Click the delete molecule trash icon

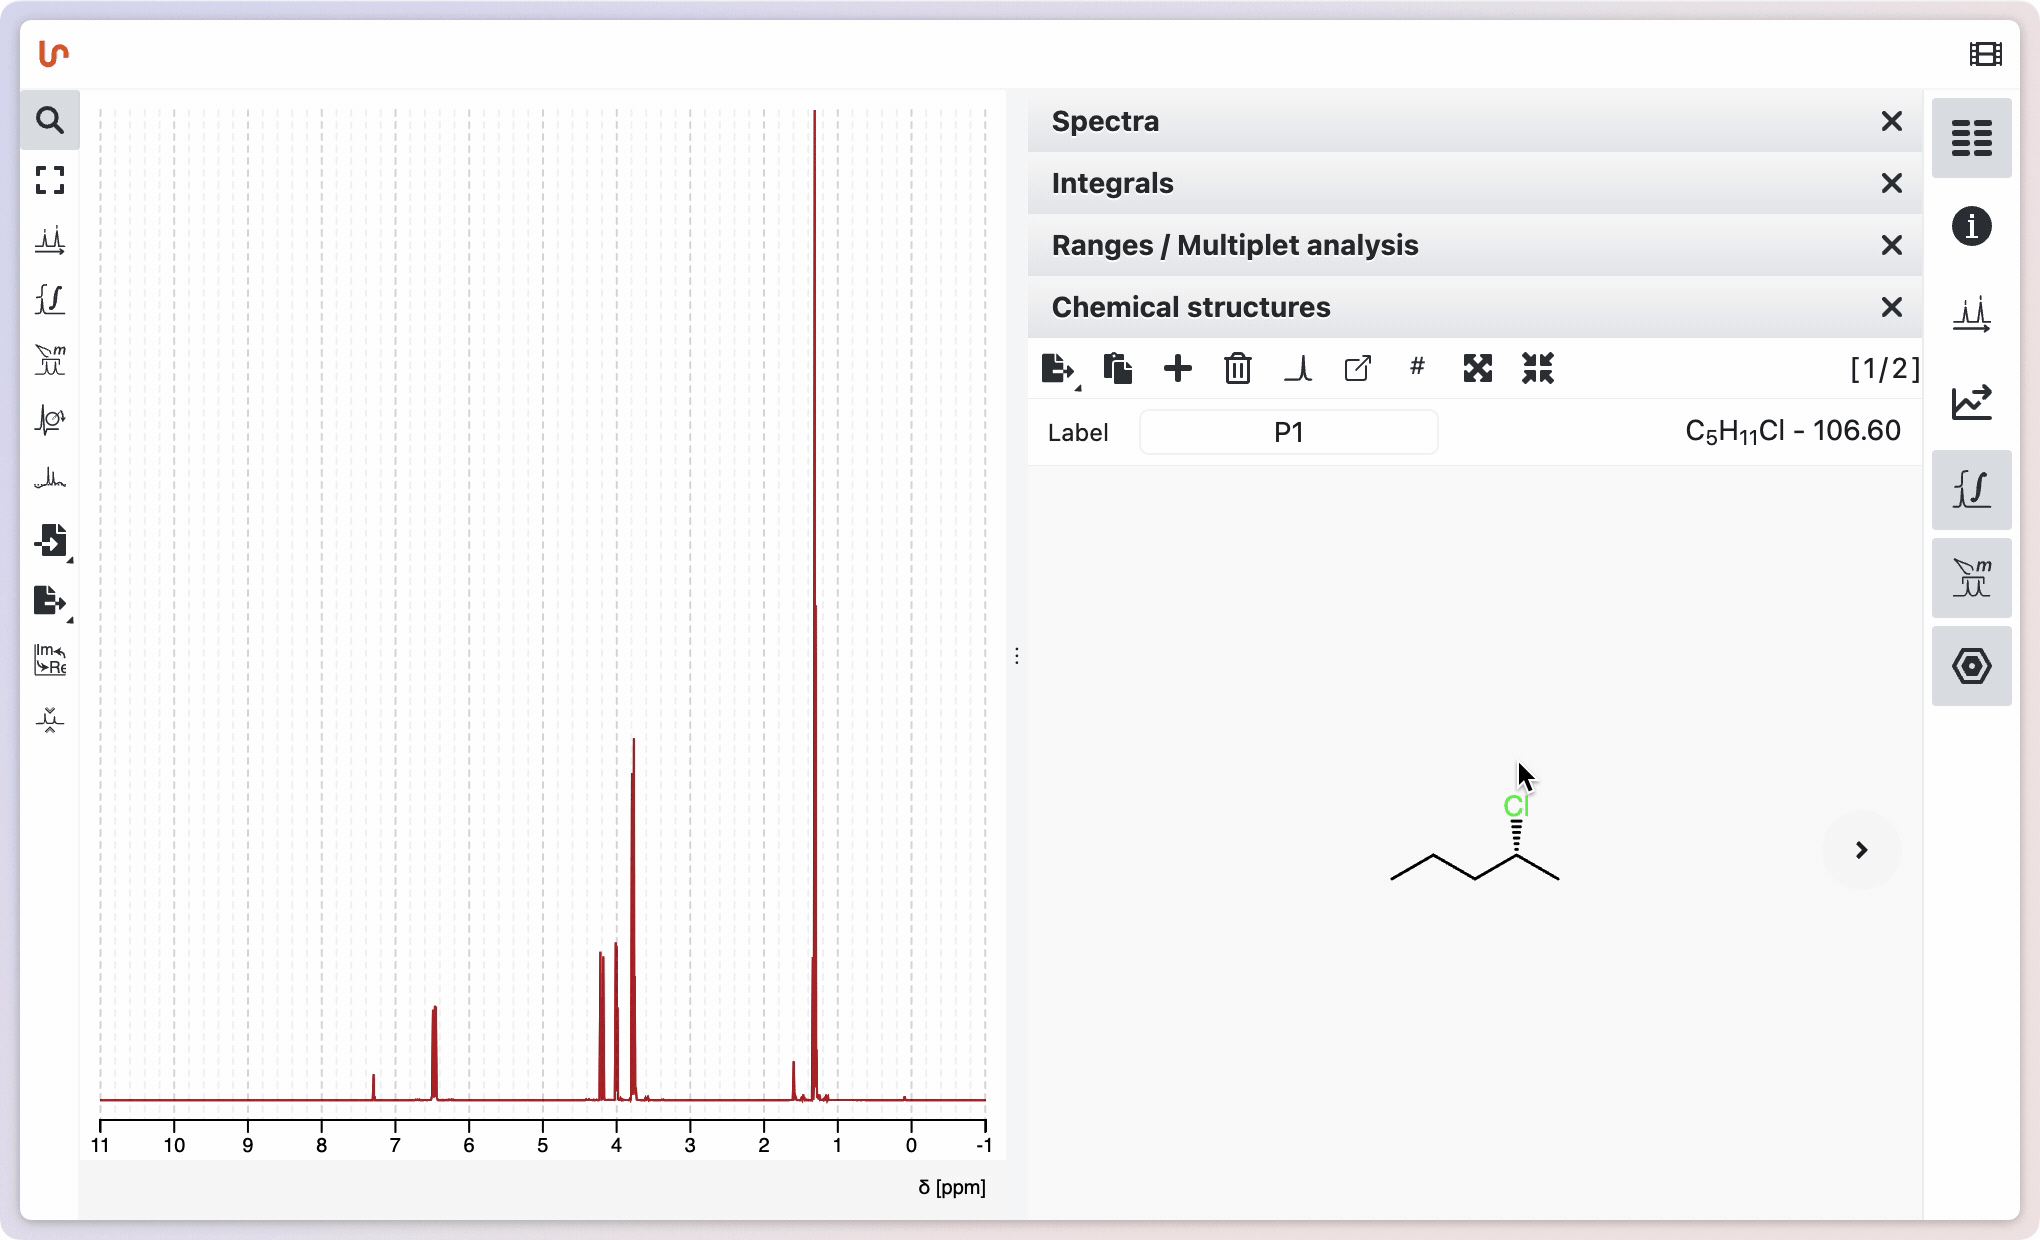[x=1237, y=368]
